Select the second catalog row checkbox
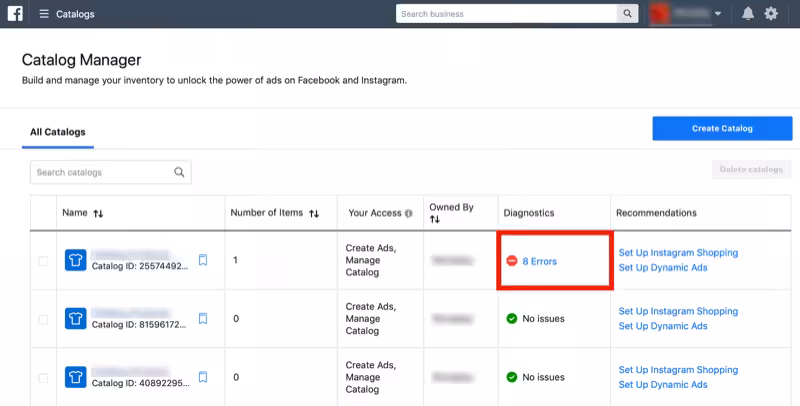 pyautogui.click(x=43, y=319)
